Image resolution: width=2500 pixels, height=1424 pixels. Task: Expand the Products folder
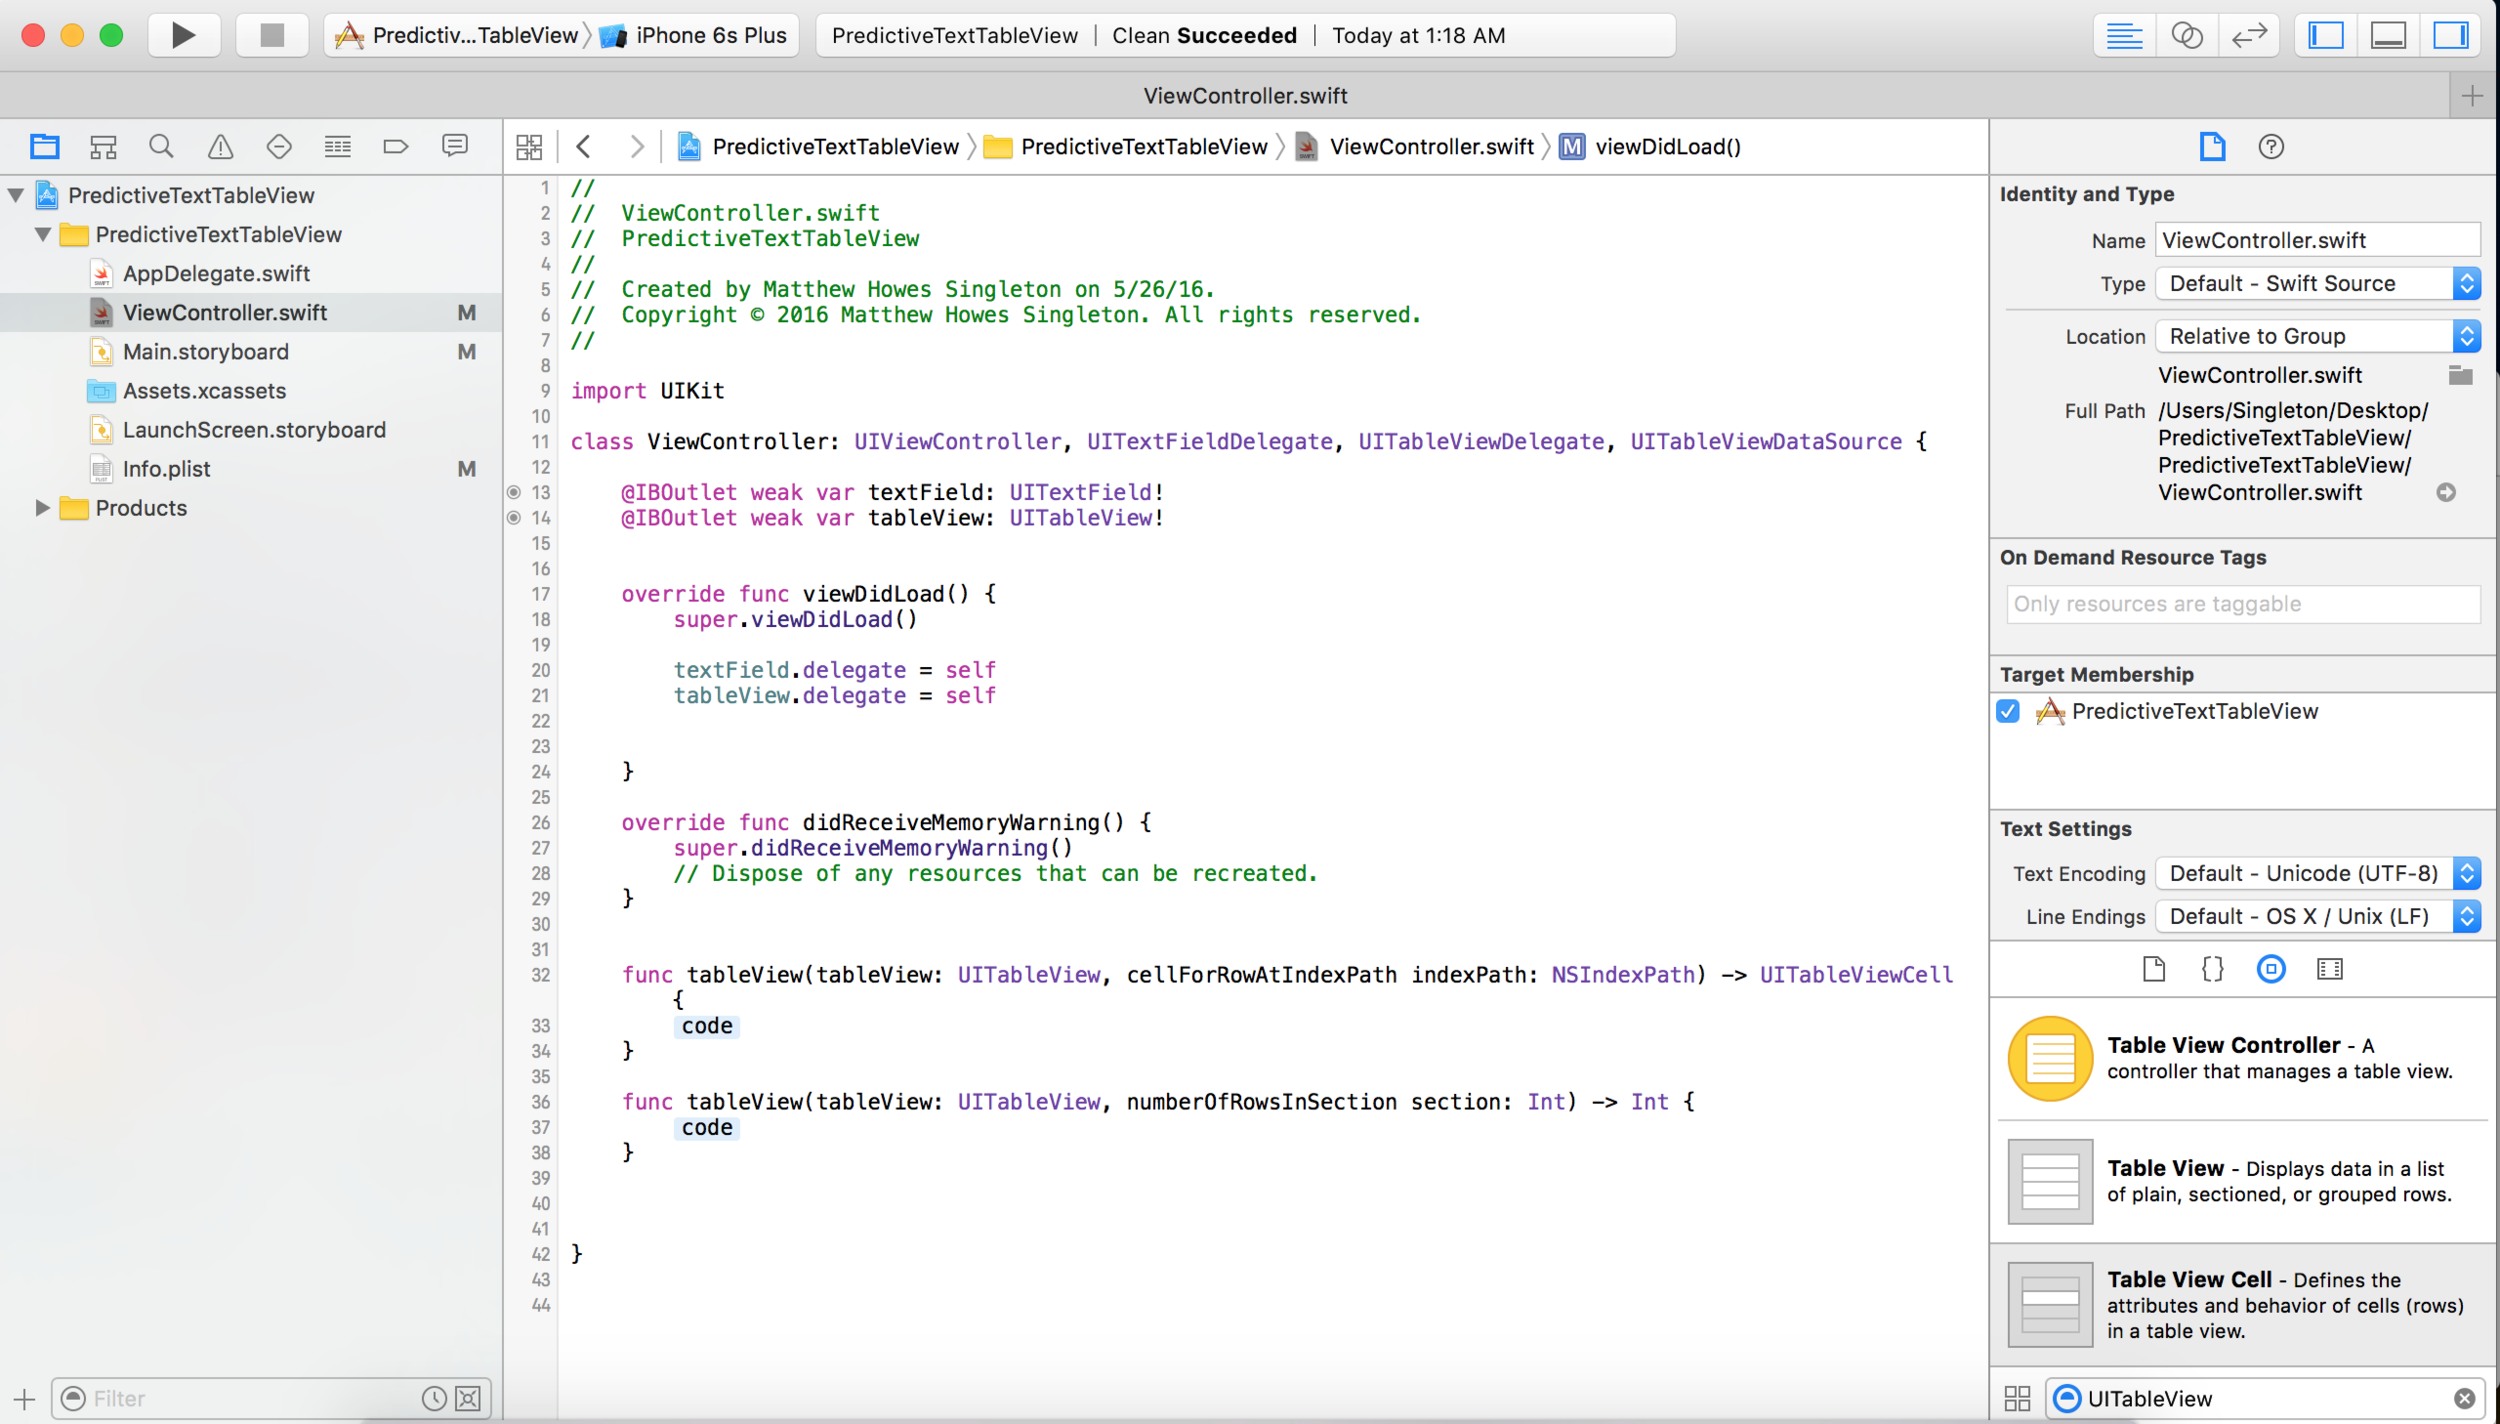43,508
